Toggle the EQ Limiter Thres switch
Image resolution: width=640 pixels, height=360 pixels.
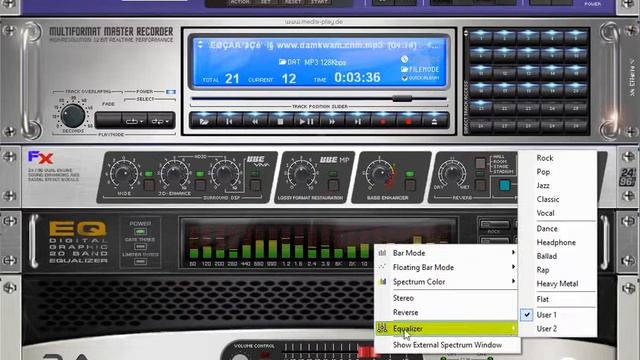click(140, 262)
